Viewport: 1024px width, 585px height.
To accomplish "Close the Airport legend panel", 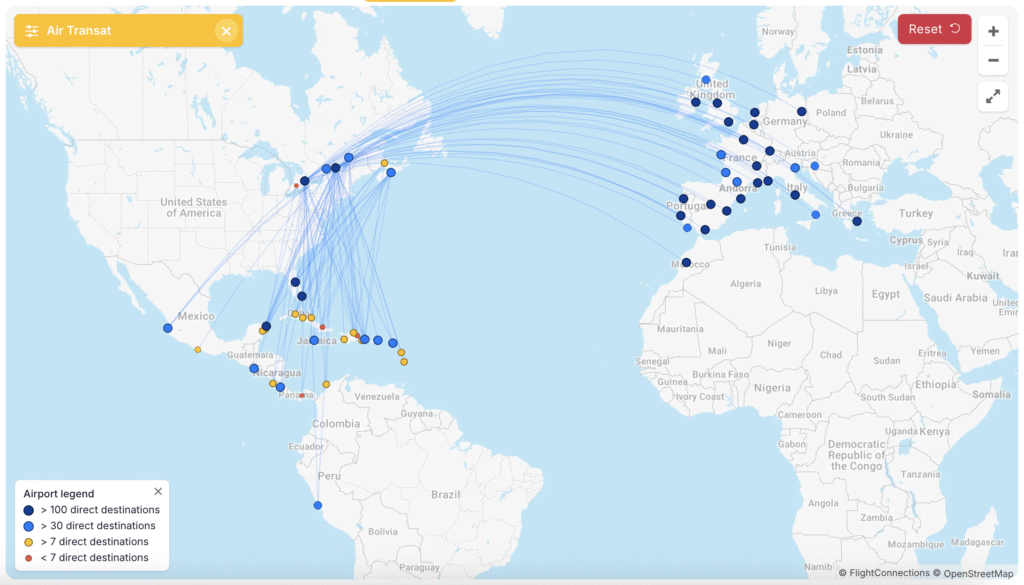I will coord(158,492).
